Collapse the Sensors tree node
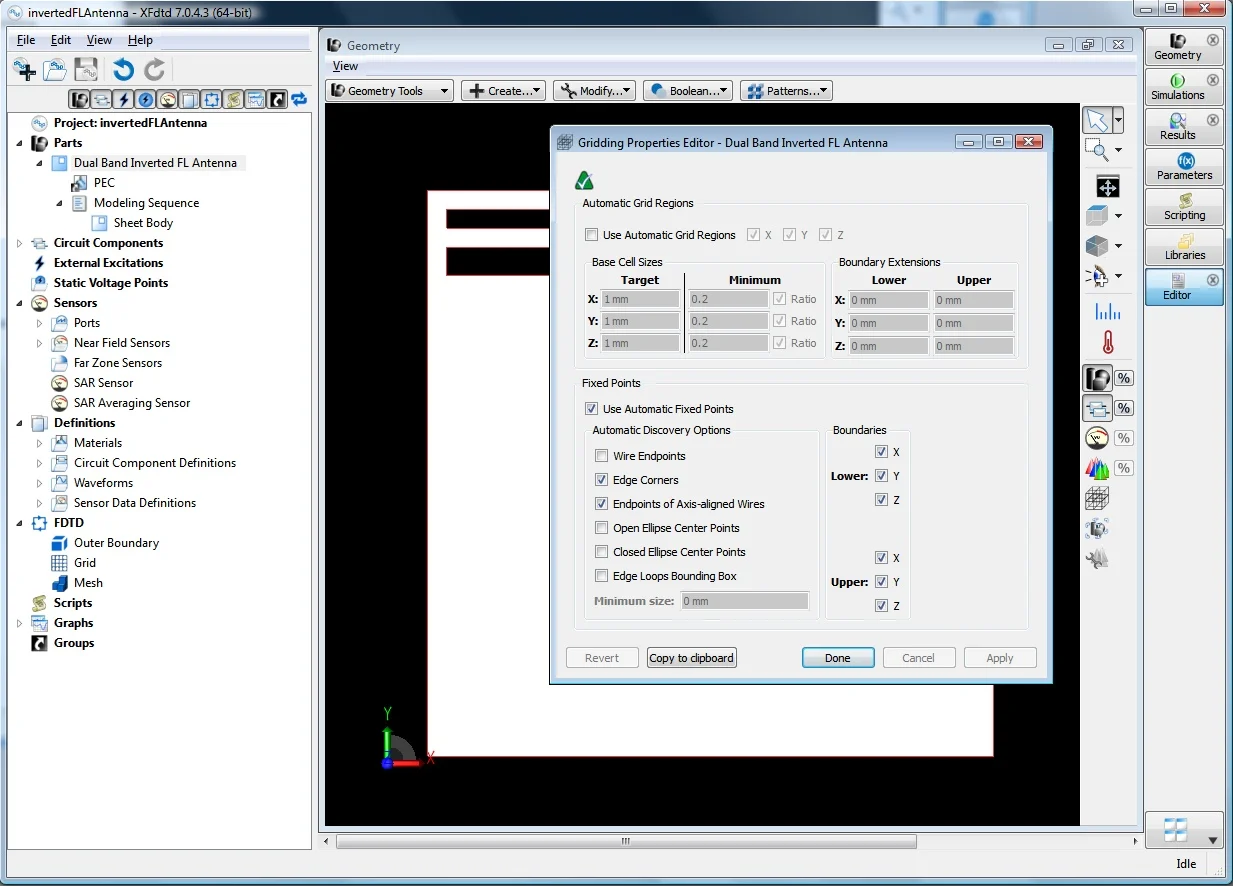This screenshot has height=886, width=1233. 20,303
